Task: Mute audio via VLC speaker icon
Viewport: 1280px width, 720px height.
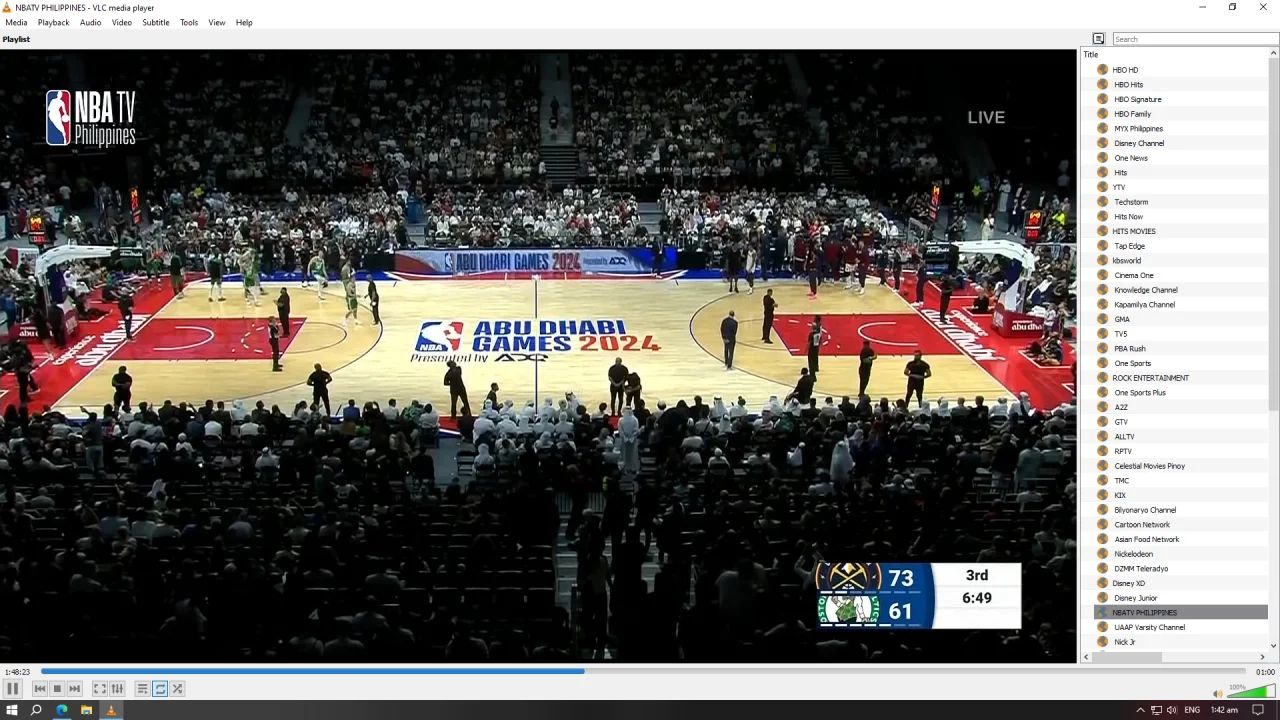Action: pos(1217,693)
